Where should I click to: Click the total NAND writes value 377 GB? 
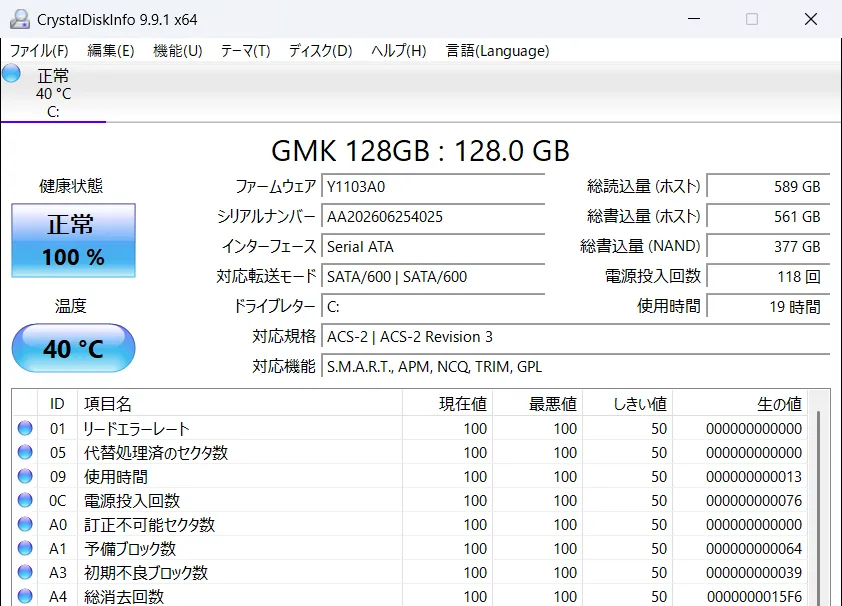(x=768, y=247)
